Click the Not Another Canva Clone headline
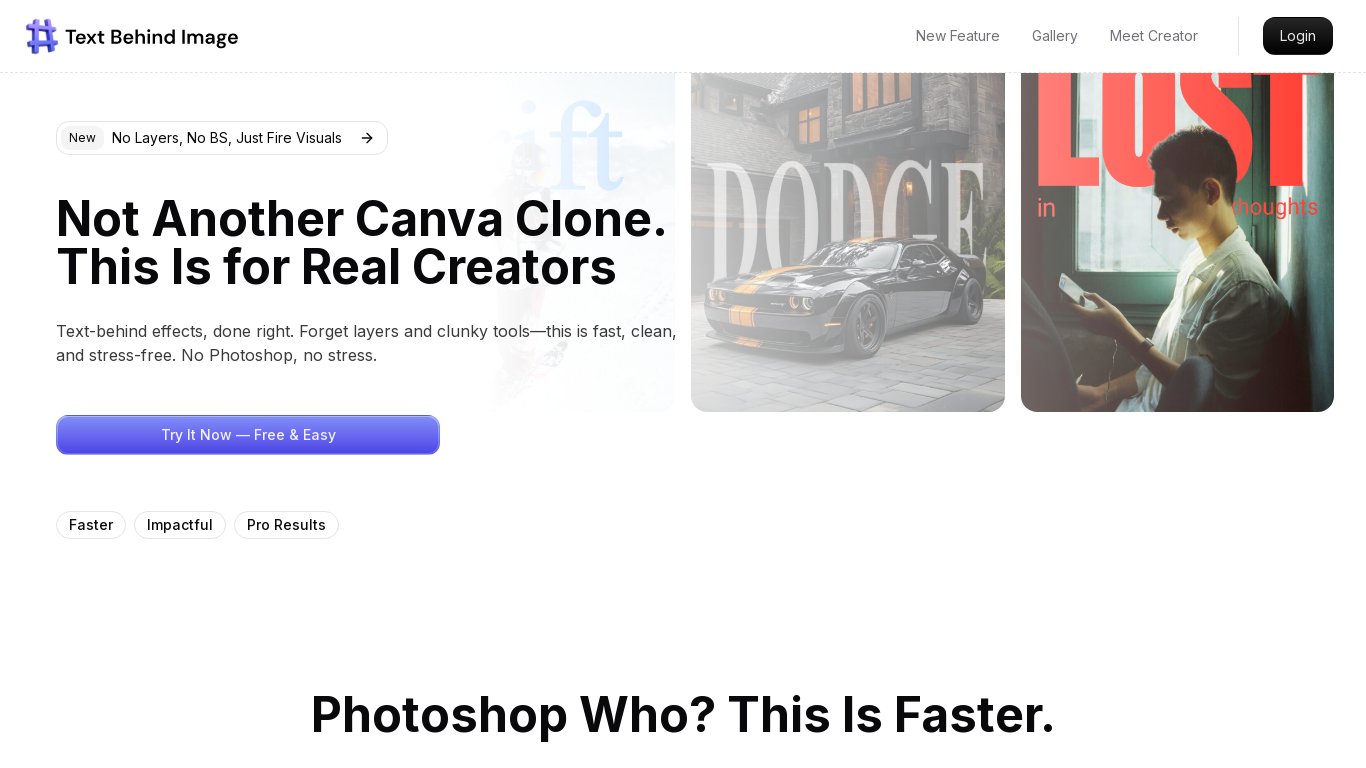Image resolution: width=1366 pixels, height=768 pixels. [x=361, y=243]
